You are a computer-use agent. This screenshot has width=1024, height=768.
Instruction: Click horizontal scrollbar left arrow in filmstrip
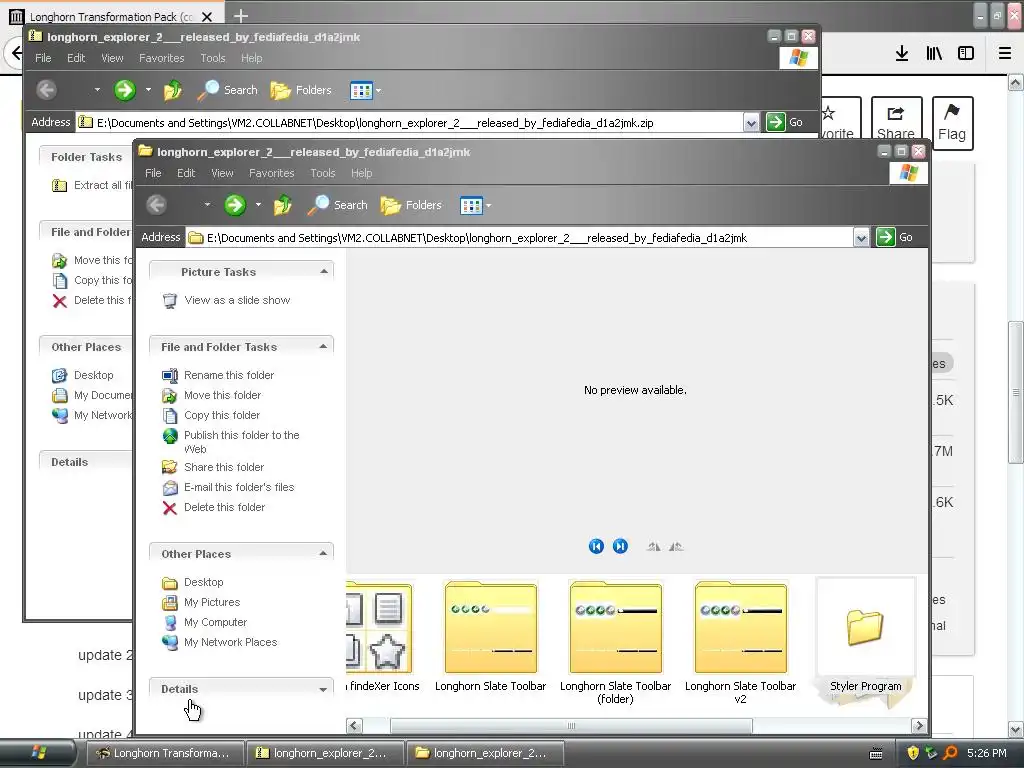354,726
